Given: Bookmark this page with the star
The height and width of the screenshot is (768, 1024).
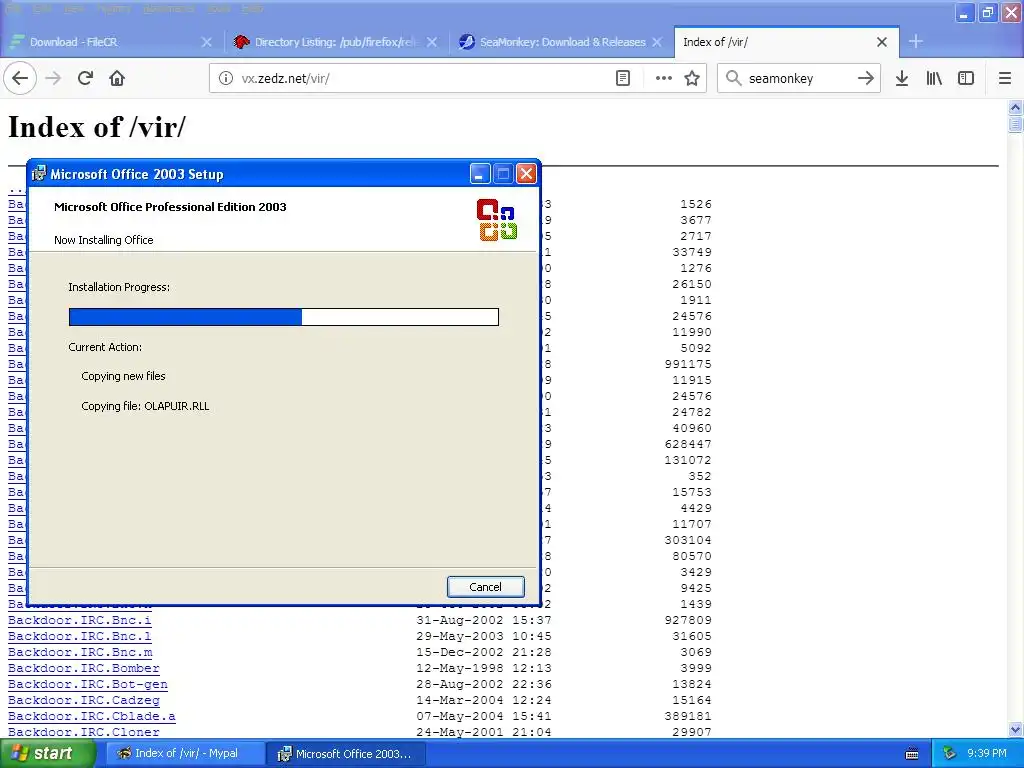Looking at the screenshot, I should click(x=692, y=78).
